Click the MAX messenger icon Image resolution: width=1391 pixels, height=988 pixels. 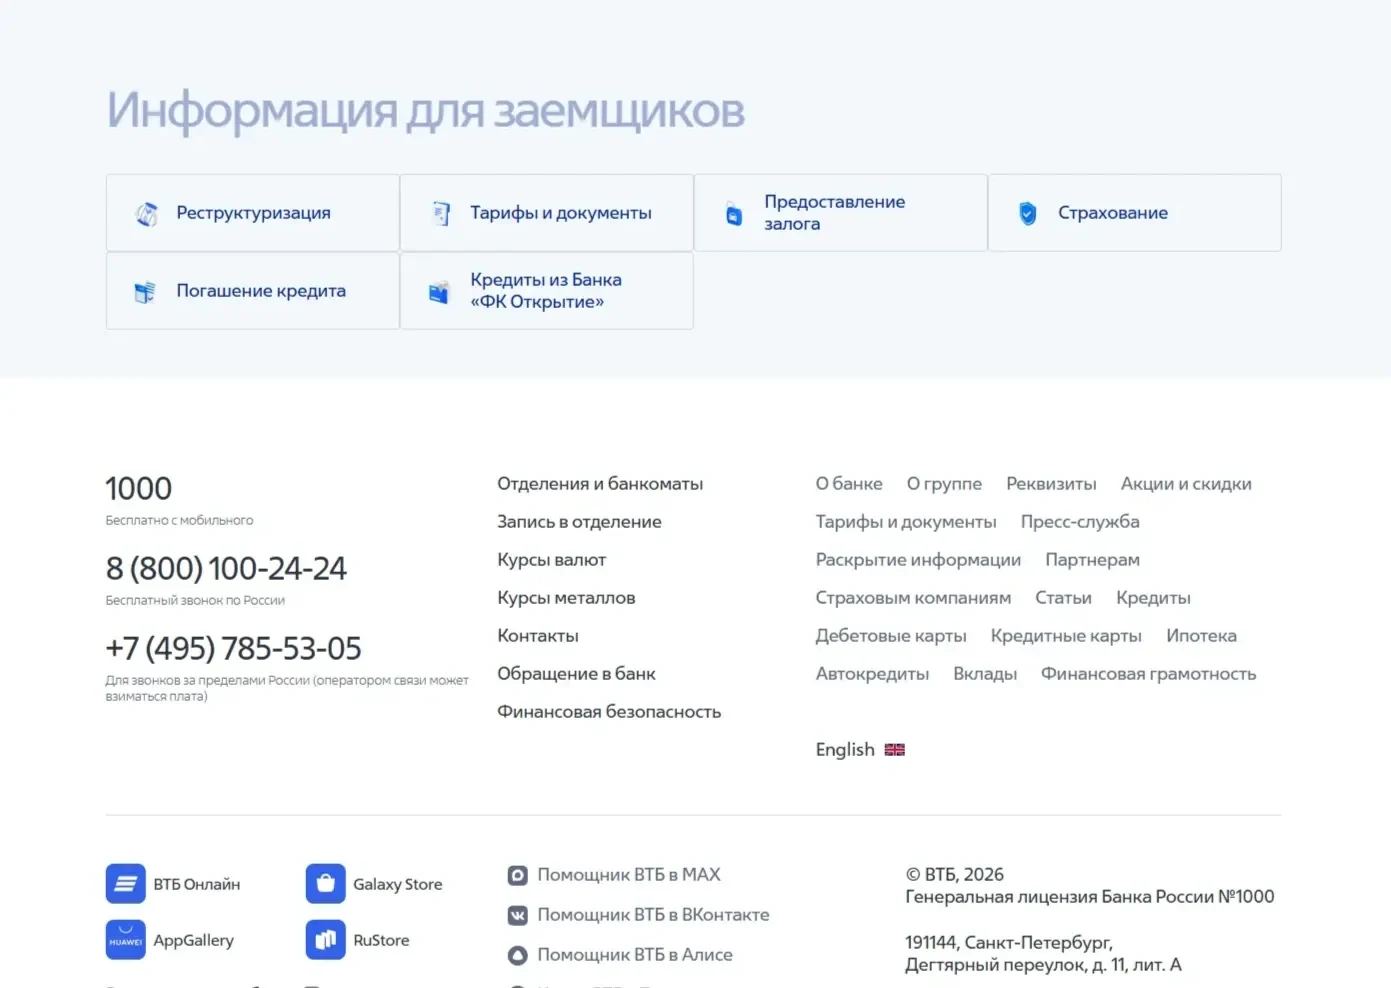point(518,875)
